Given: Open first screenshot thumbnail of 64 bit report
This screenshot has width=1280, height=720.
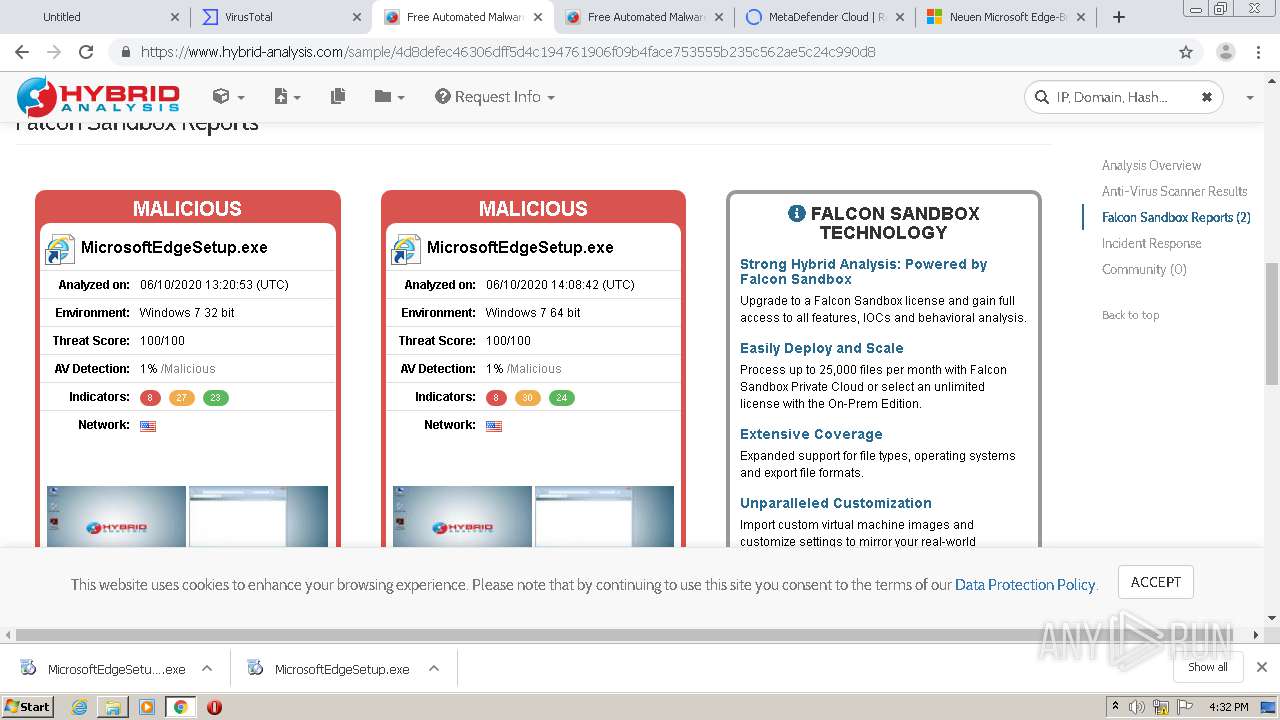Looking at the screenshot, I should [462, 516].
